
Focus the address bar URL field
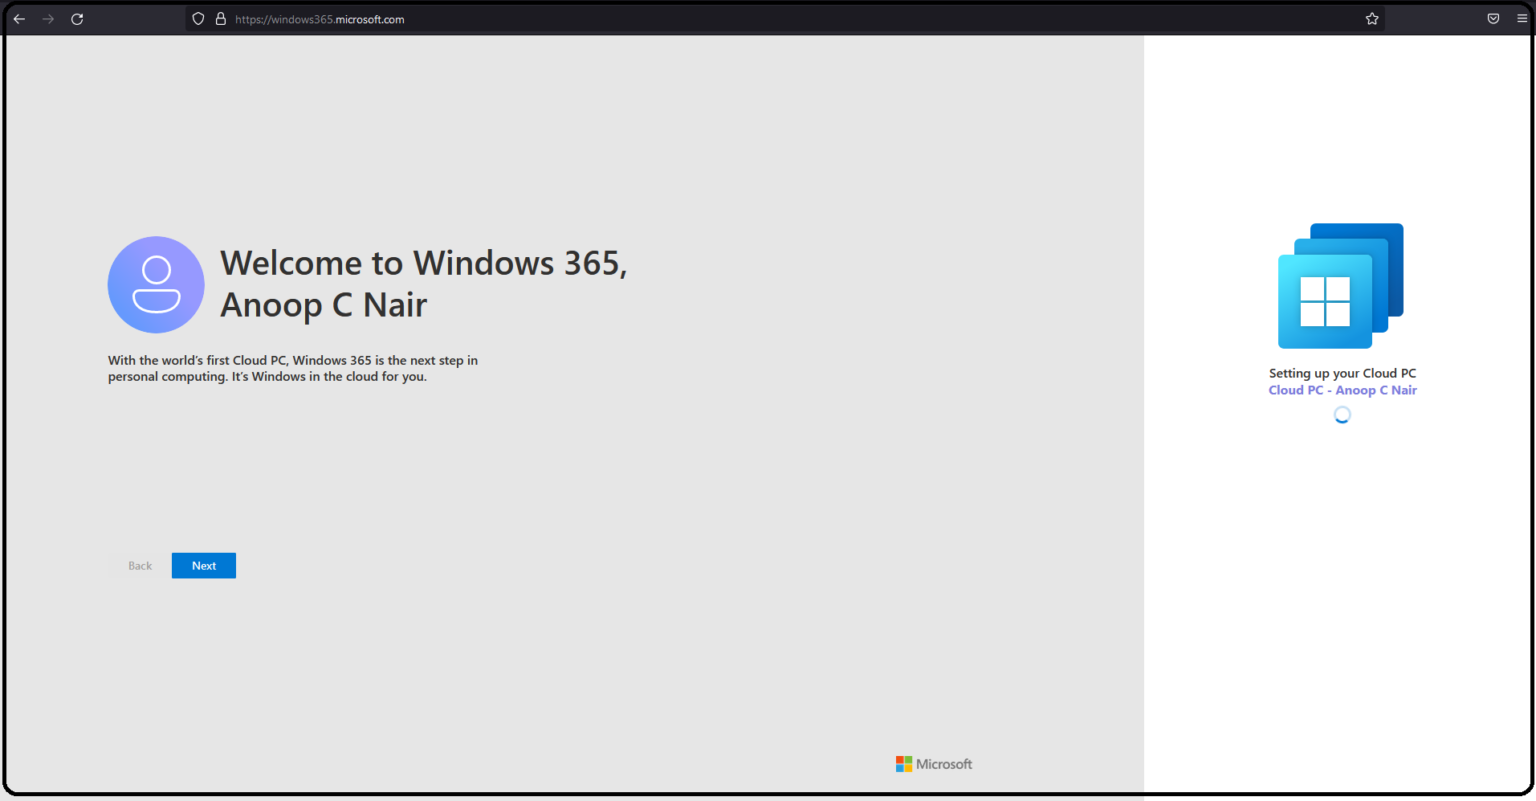point(785,19)
